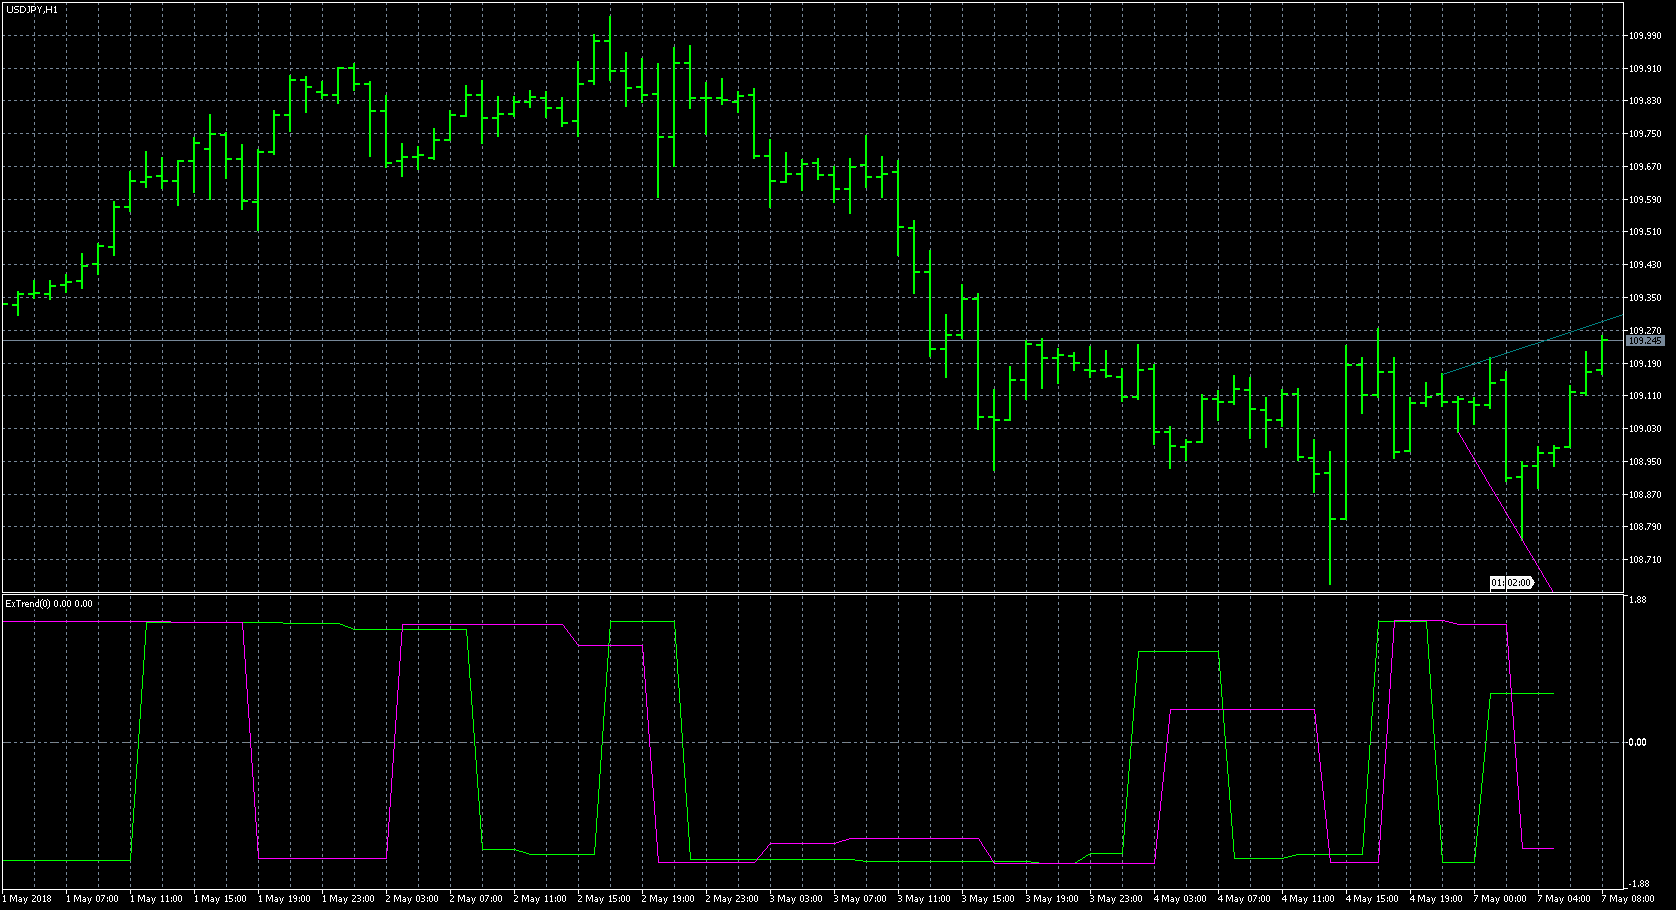Click the 4 May 19:00 time label
This screenshot has width=1676, height=910.
coord(1436,899)
